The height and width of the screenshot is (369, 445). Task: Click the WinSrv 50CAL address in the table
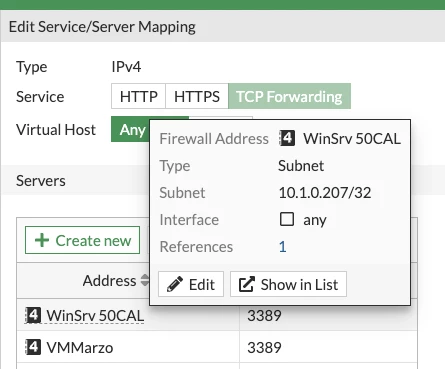coord(95,316)
